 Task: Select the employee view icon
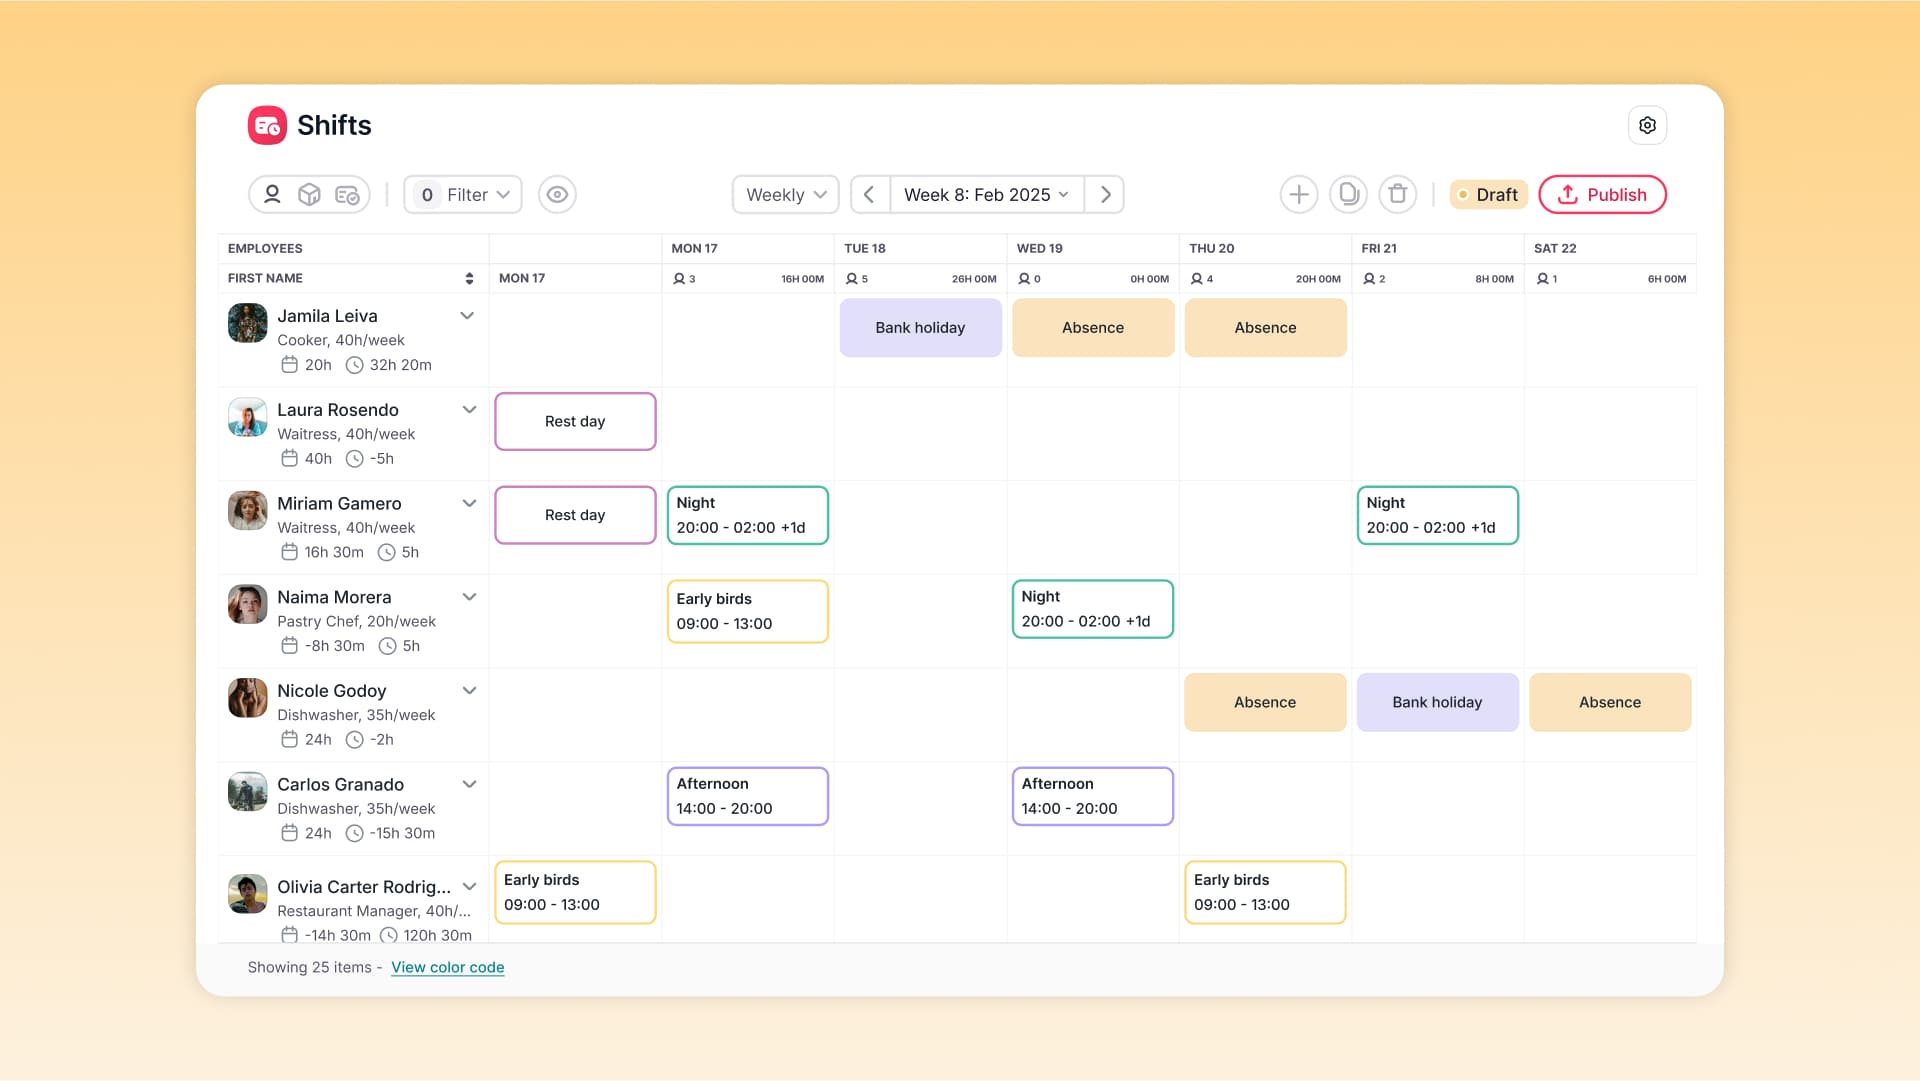[x=272, y=194]
